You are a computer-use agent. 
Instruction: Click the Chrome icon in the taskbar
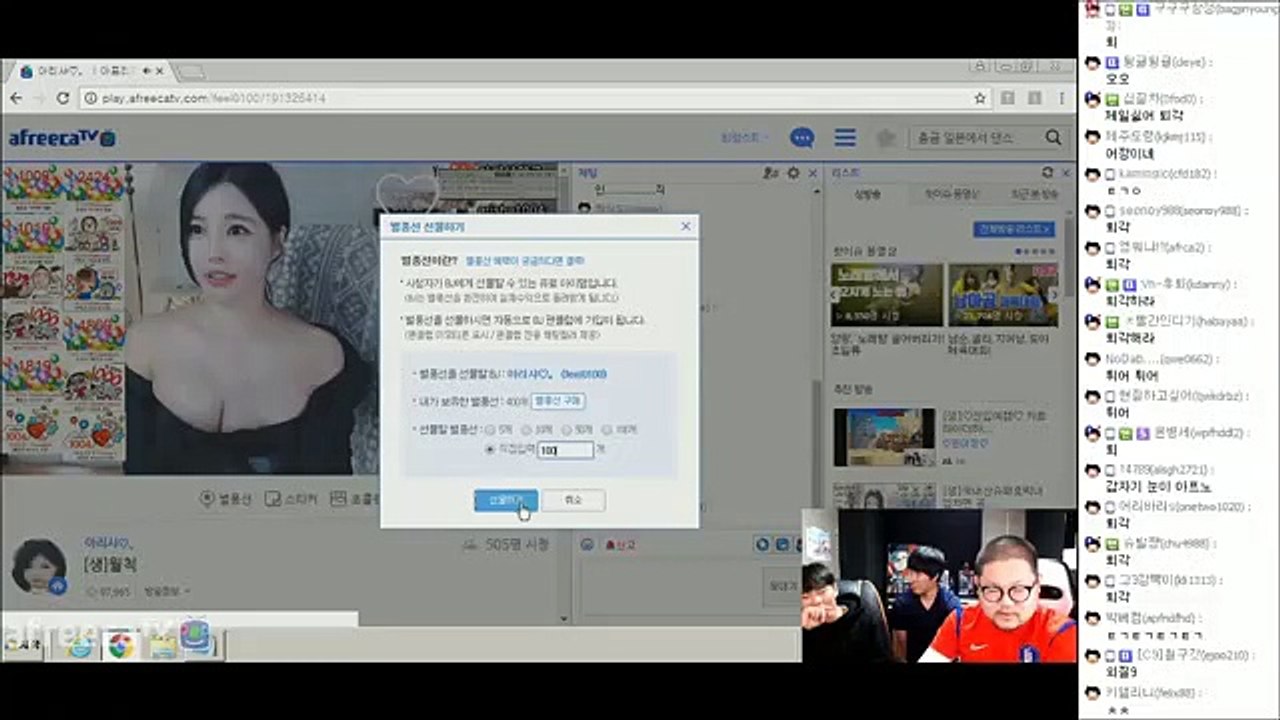click(120, 646)
